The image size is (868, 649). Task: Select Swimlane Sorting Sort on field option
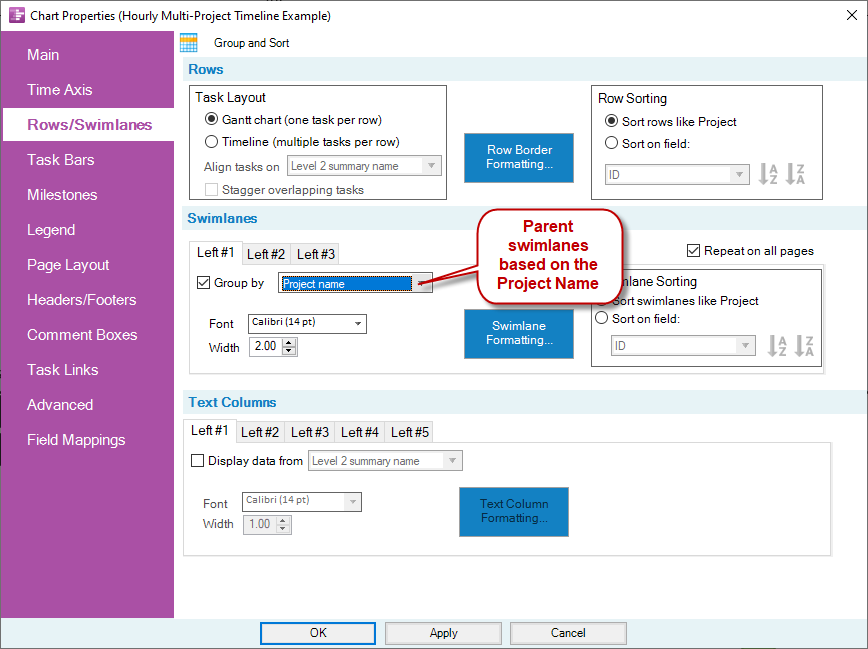tap(601, 318)
